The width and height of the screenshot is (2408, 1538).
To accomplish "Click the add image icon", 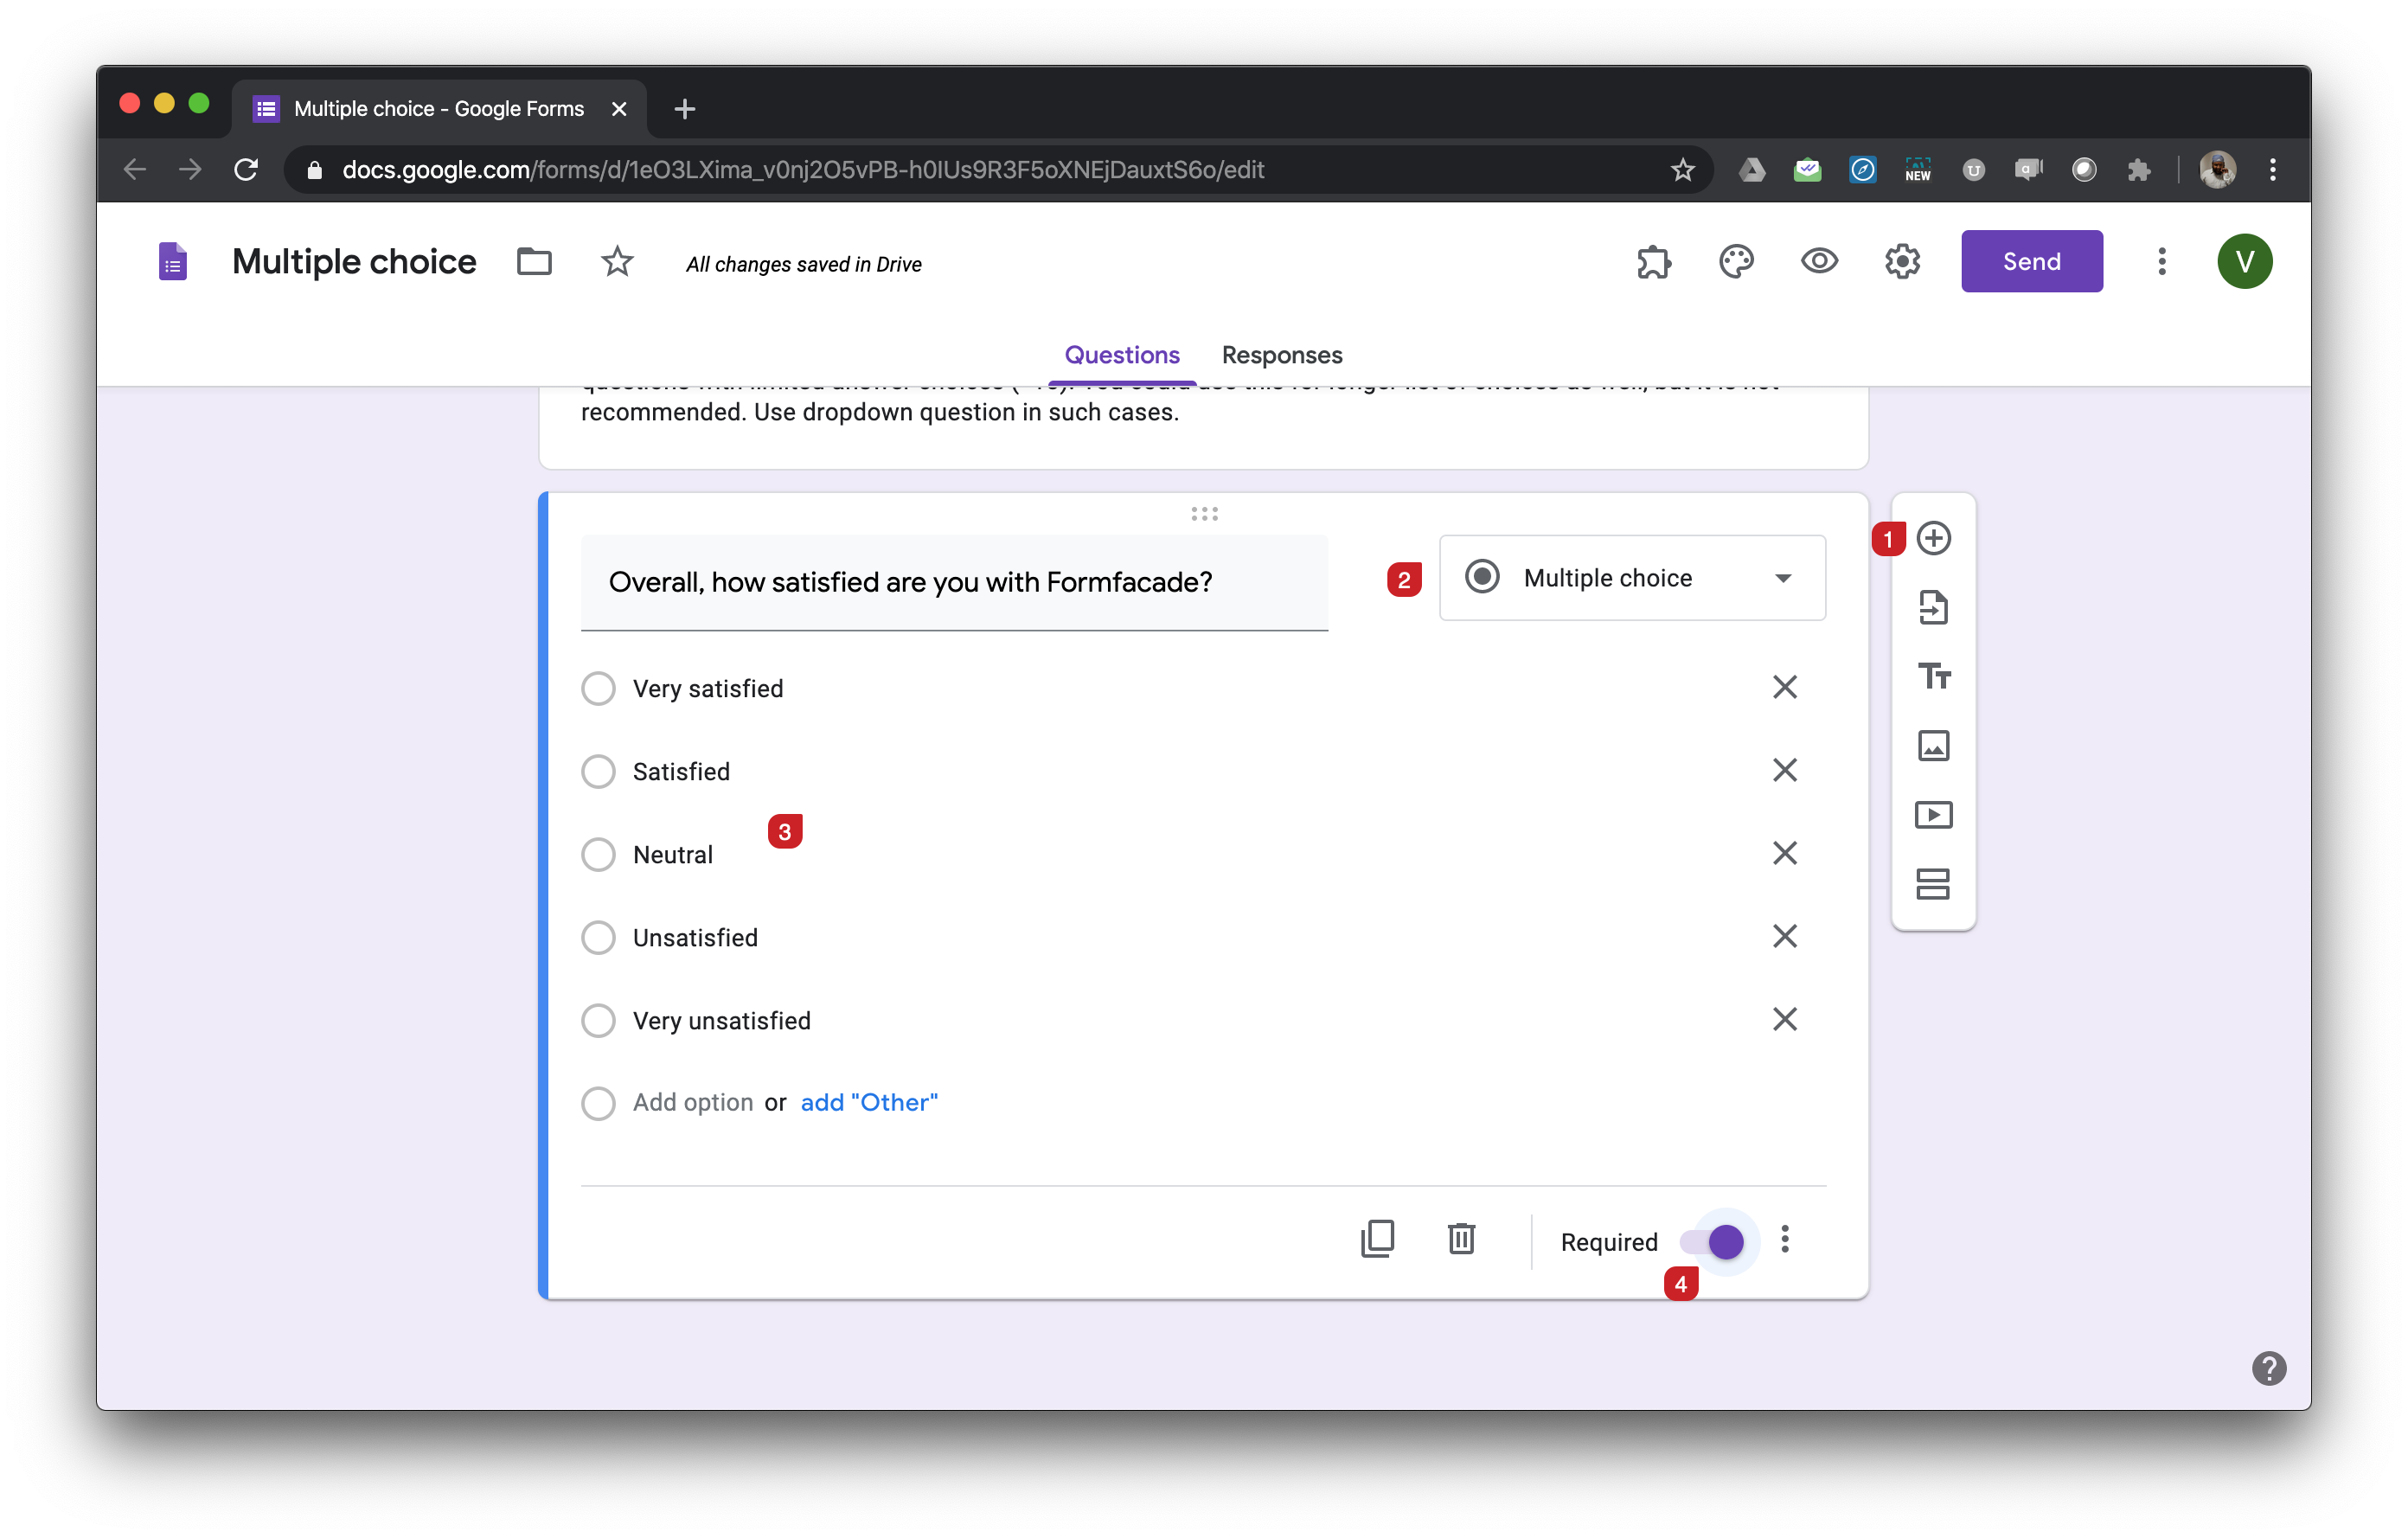I will click(1931, 745).
